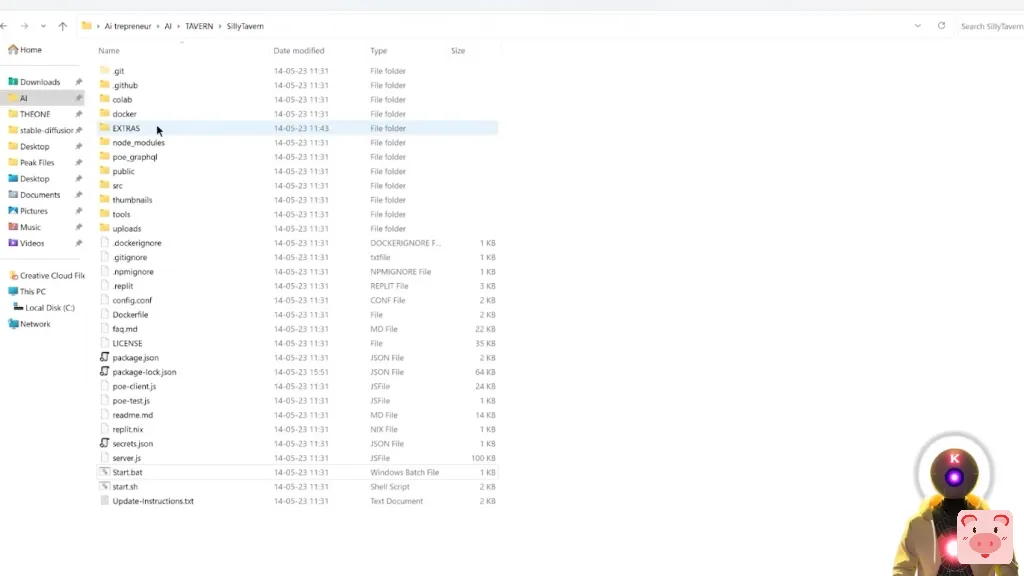Select the node_modules folder
The height and width of the screenshot is (576, 1024).
point(138,142)
